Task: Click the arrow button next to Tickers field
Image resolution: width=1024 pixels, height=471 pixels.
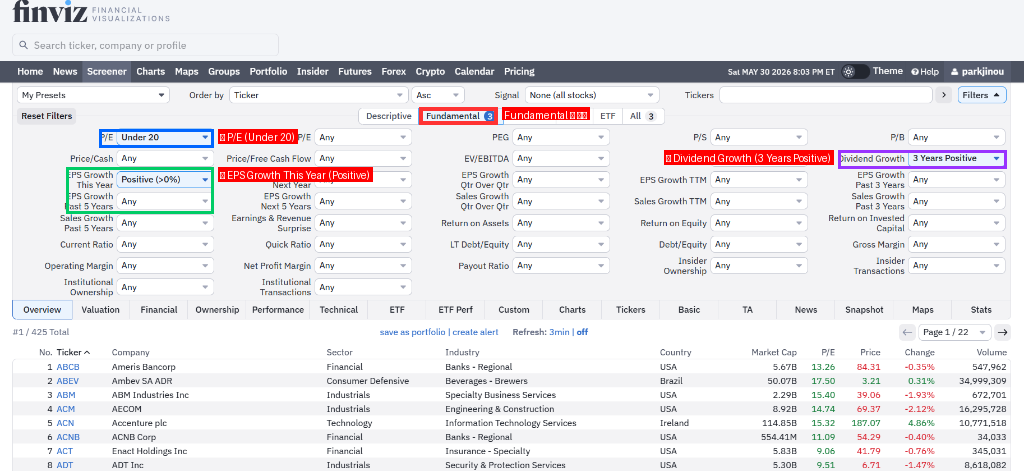Action: [x=943, y=95]
